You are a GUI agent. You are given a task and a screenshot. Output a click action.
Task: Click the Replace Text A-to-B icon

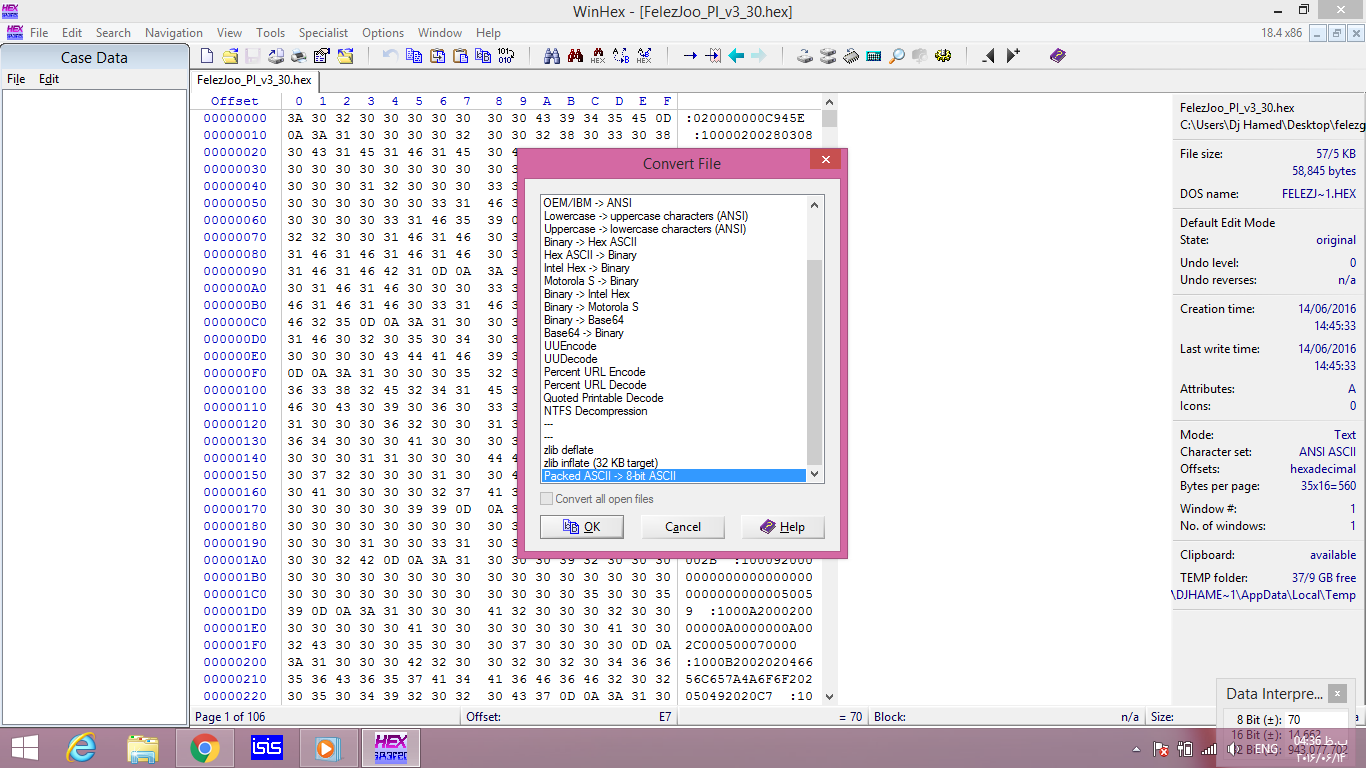pos(621,56)
